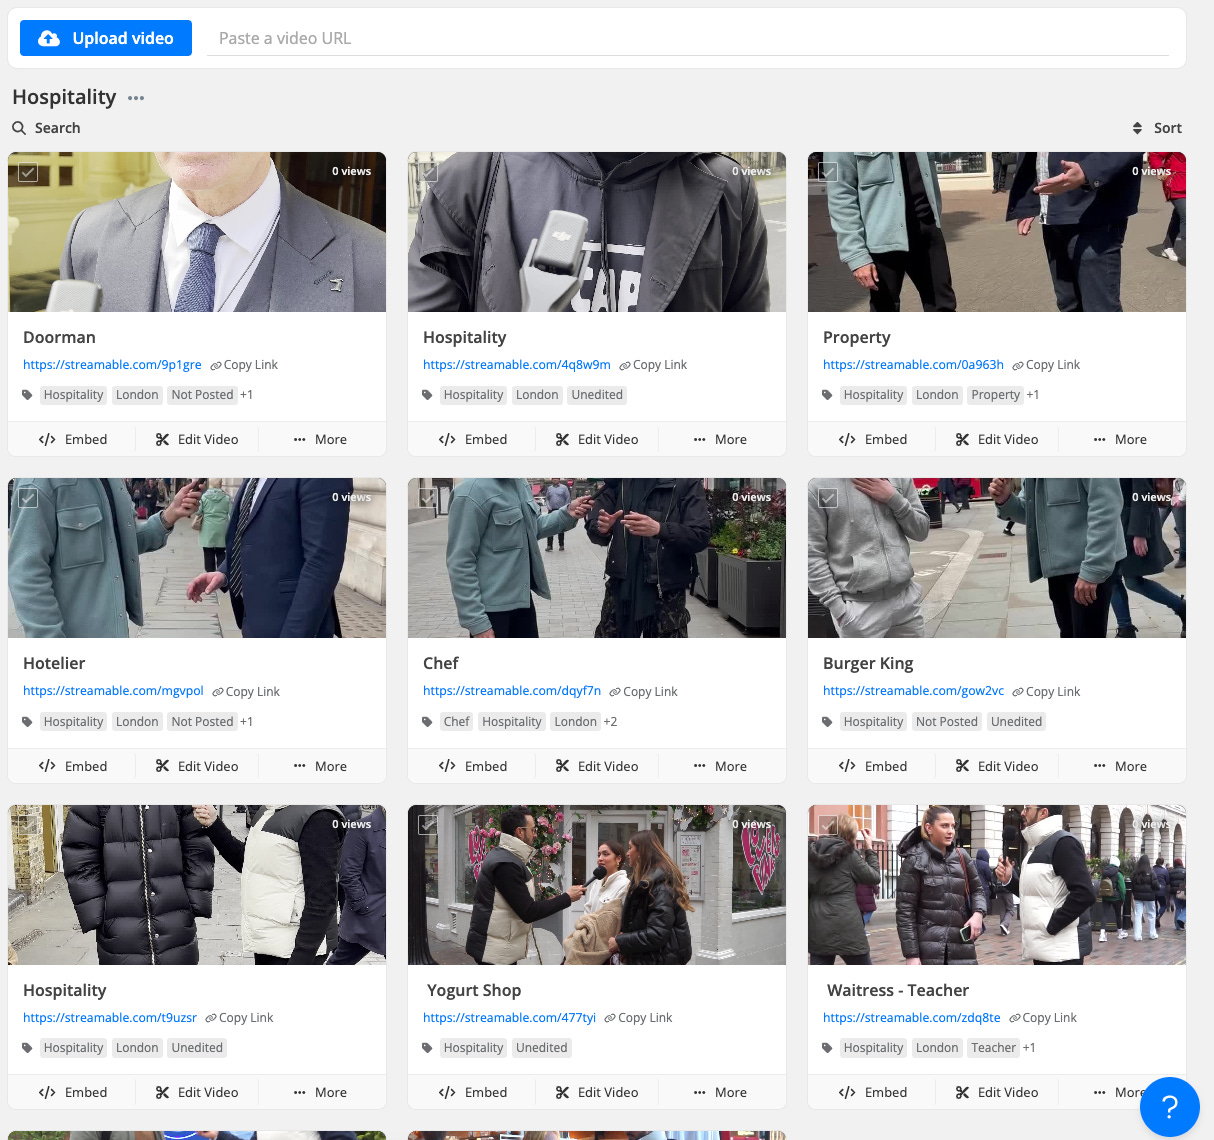Open the Burger King video thumbnail
Image resolution: width=1214 pixels, height=1140 pixels.
(997, 558)
